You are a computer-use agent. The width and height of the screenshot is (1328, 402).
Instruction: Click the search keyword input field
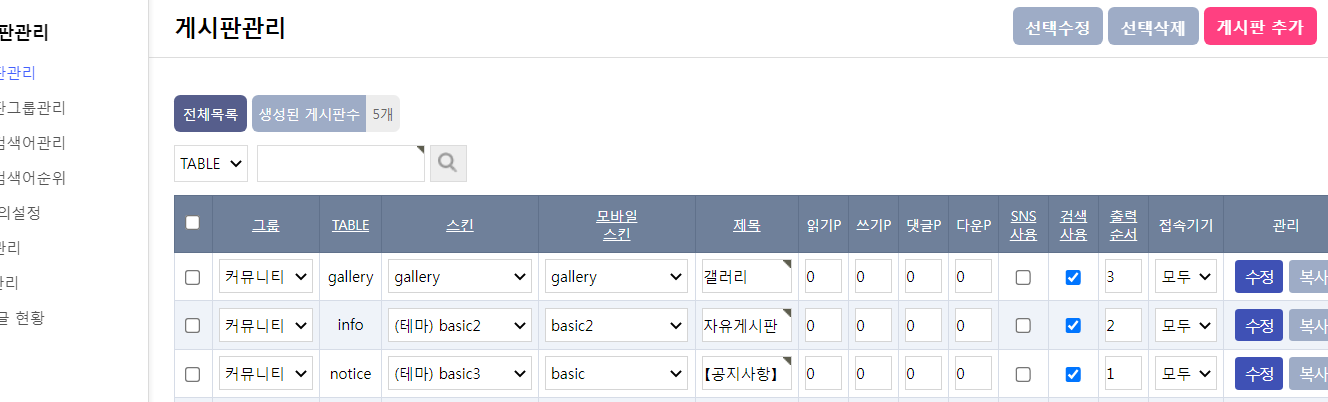(x=341, y=163)
